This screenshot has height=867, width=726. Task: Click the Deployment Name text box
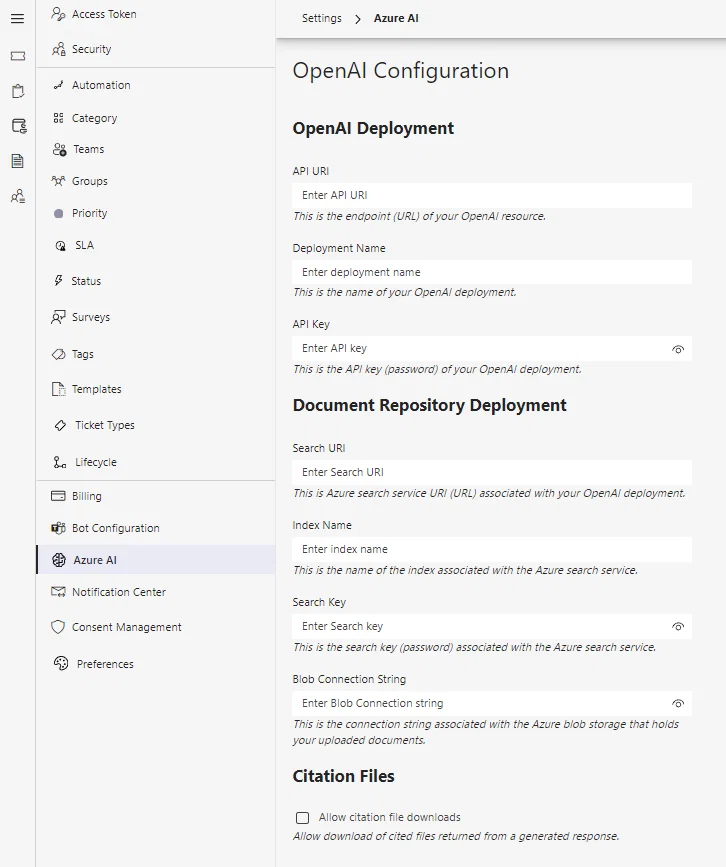(x=492, y=272)
